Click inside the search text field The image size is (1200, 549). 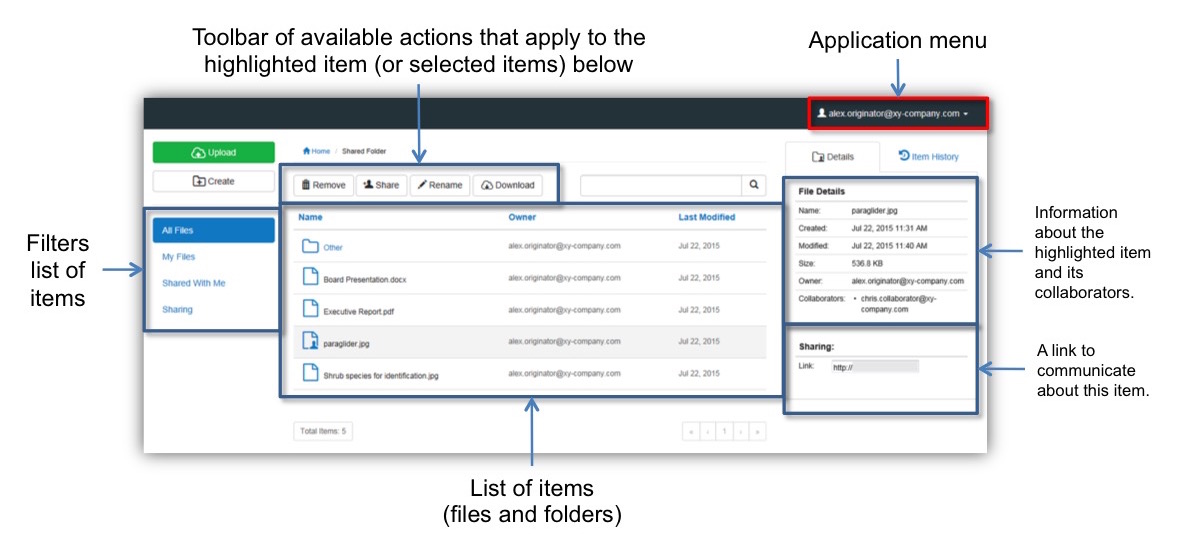661,185
